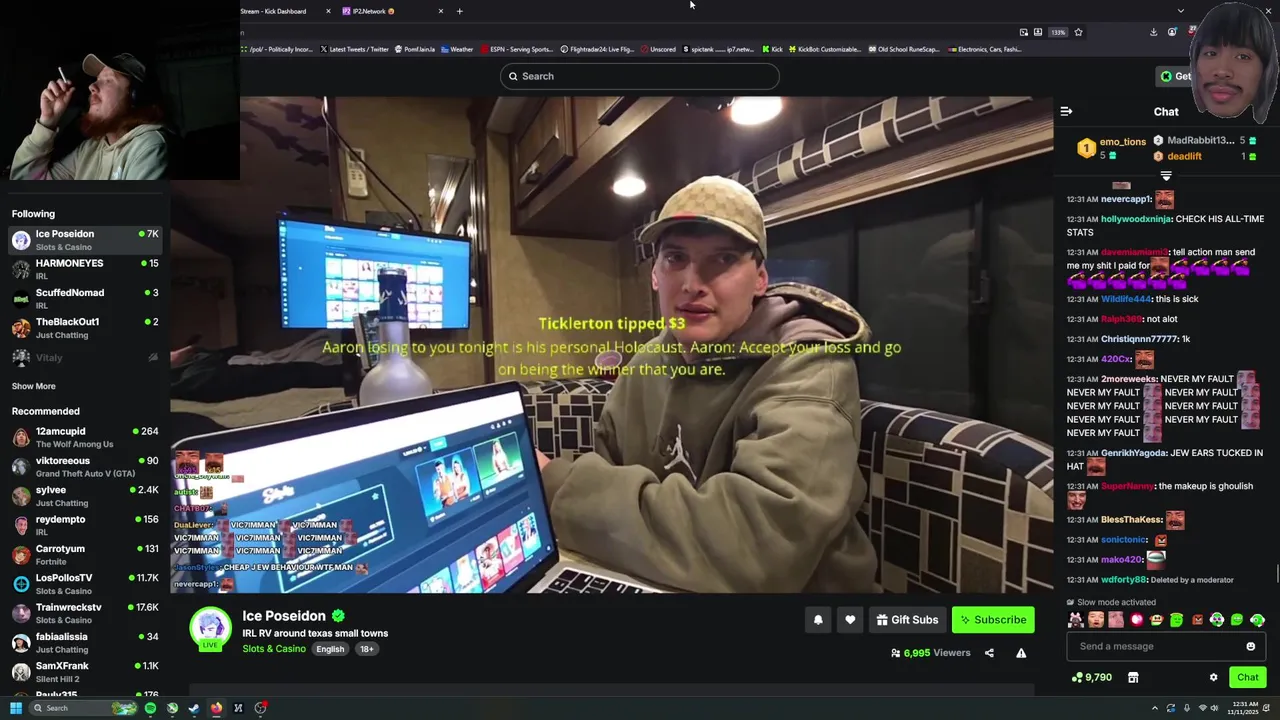
Task: Click the notification bell icon
Action: [818, 620]
